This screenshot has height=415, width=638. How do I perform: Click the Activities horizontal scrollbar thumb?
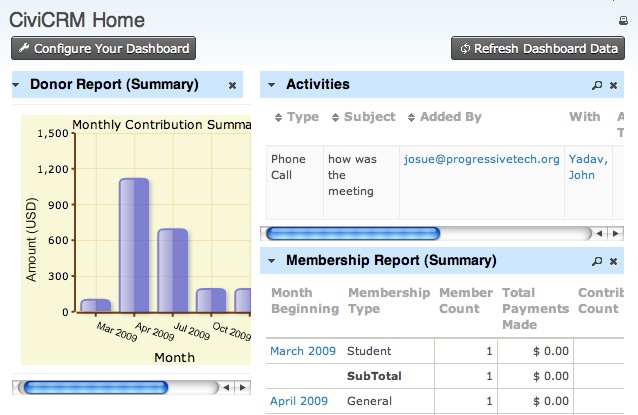[352, 234]
